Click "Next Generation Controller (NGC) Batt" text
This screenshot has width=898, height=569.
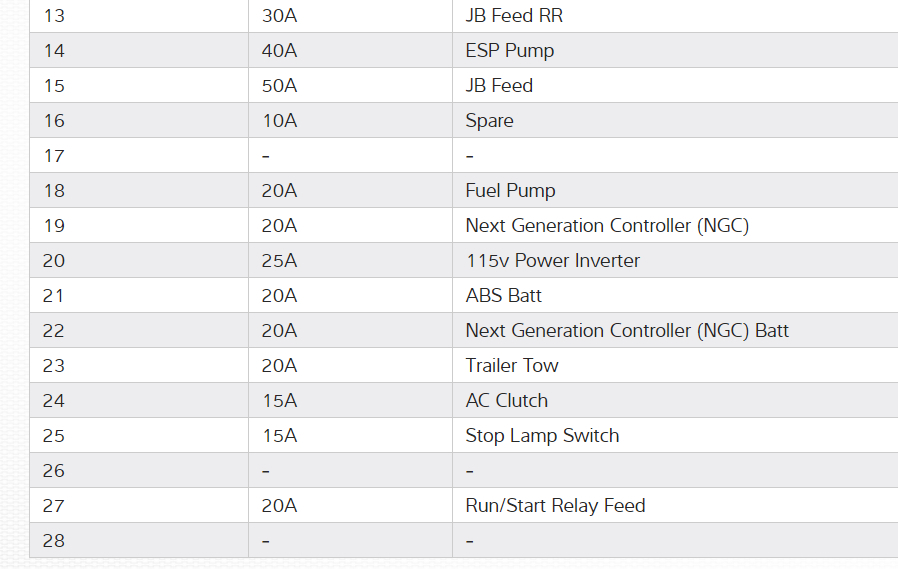(627, 331)
